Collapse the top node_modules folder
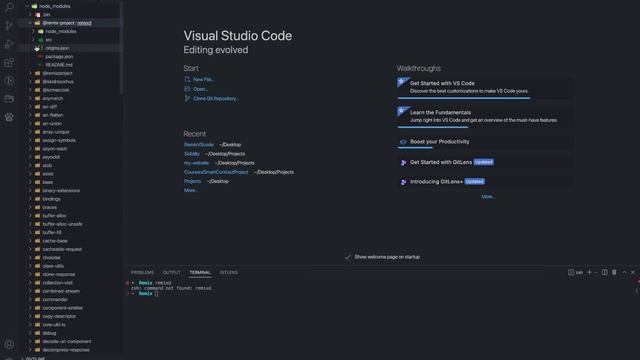 tap(27, 6)
